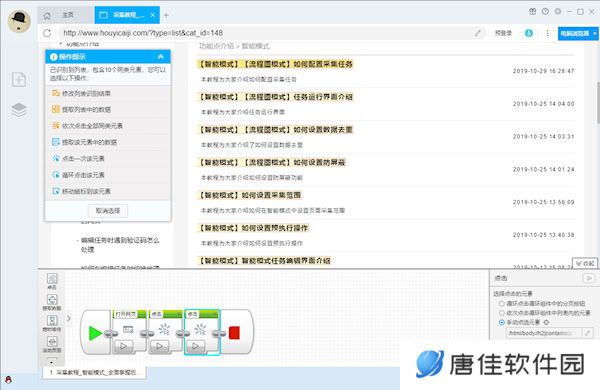Show more components with down arrow
Image resolution: width=600 pixels, height=390 pixels.
point(52,361)
